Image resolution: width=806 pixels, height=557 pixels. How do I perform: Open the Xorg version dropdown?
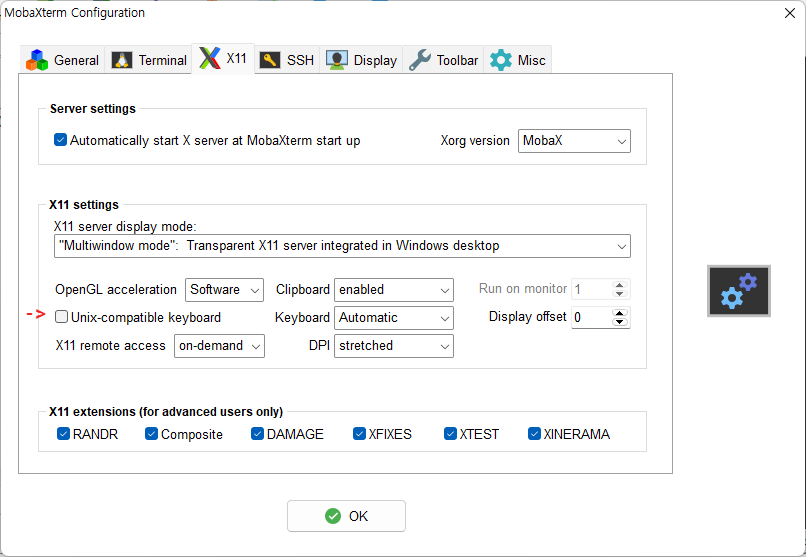(x=574, y=141)
